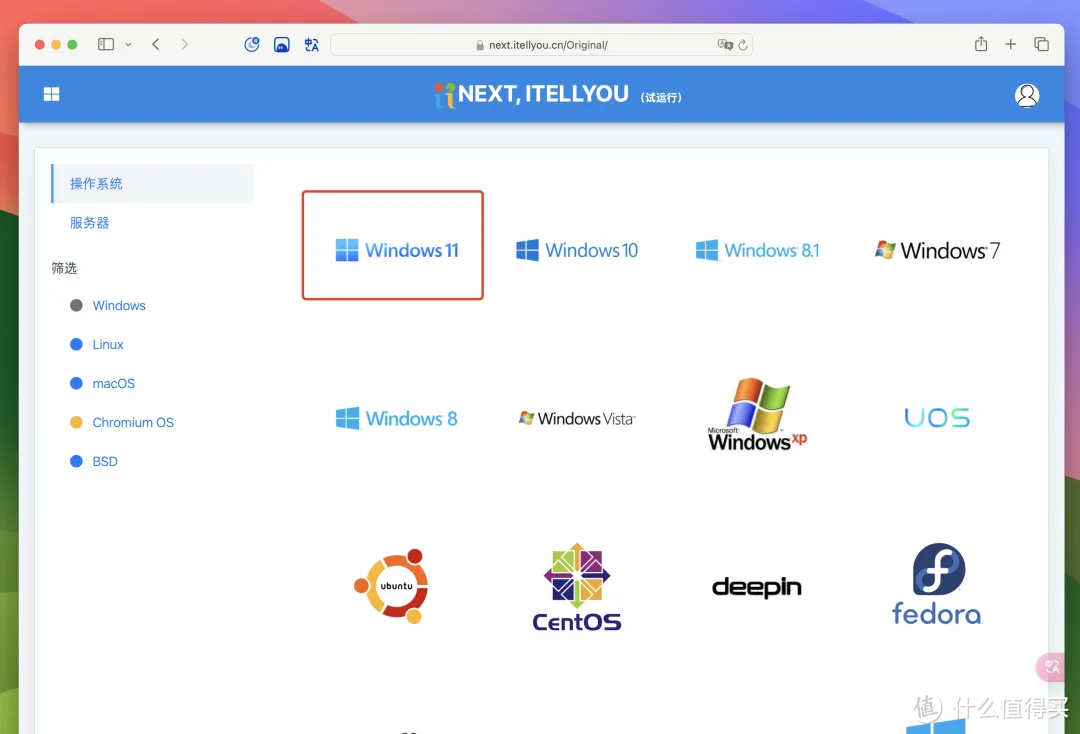Click the translate extension icon in toolbar
The image size is (1080, 734).
[311, 45]
